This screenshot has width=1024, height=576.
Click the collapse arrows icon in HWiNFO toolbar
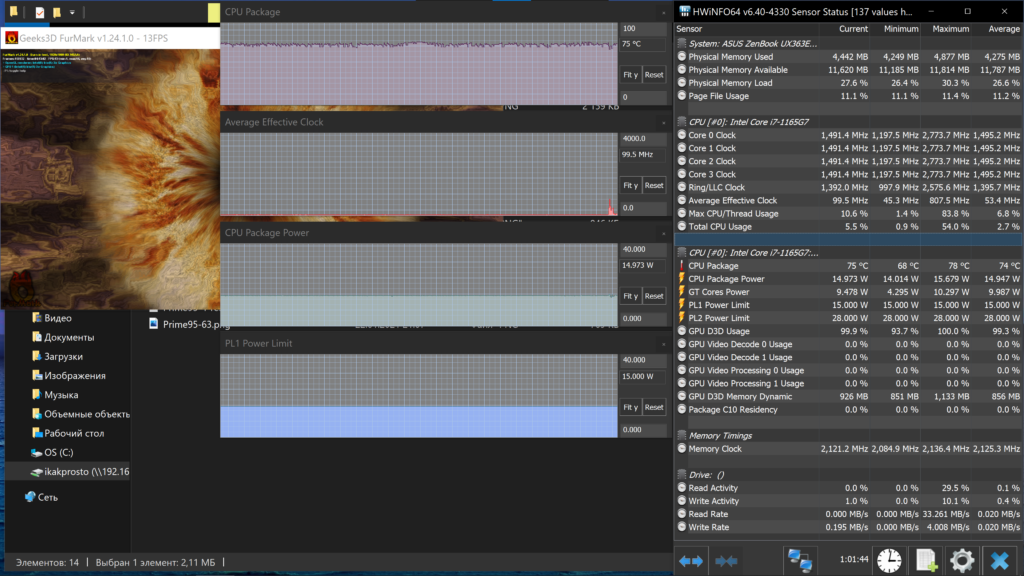[x=726, y=560]
